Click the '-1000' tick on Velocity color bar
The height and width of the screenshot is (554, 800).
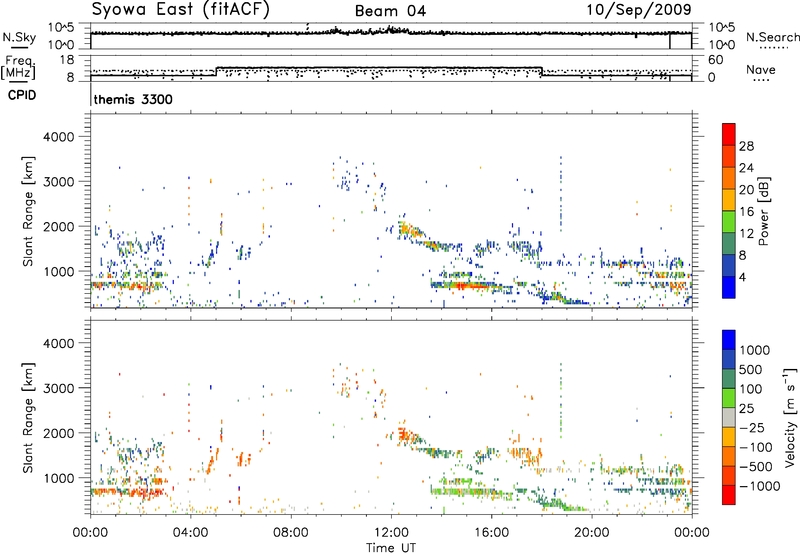click(760, 486)
